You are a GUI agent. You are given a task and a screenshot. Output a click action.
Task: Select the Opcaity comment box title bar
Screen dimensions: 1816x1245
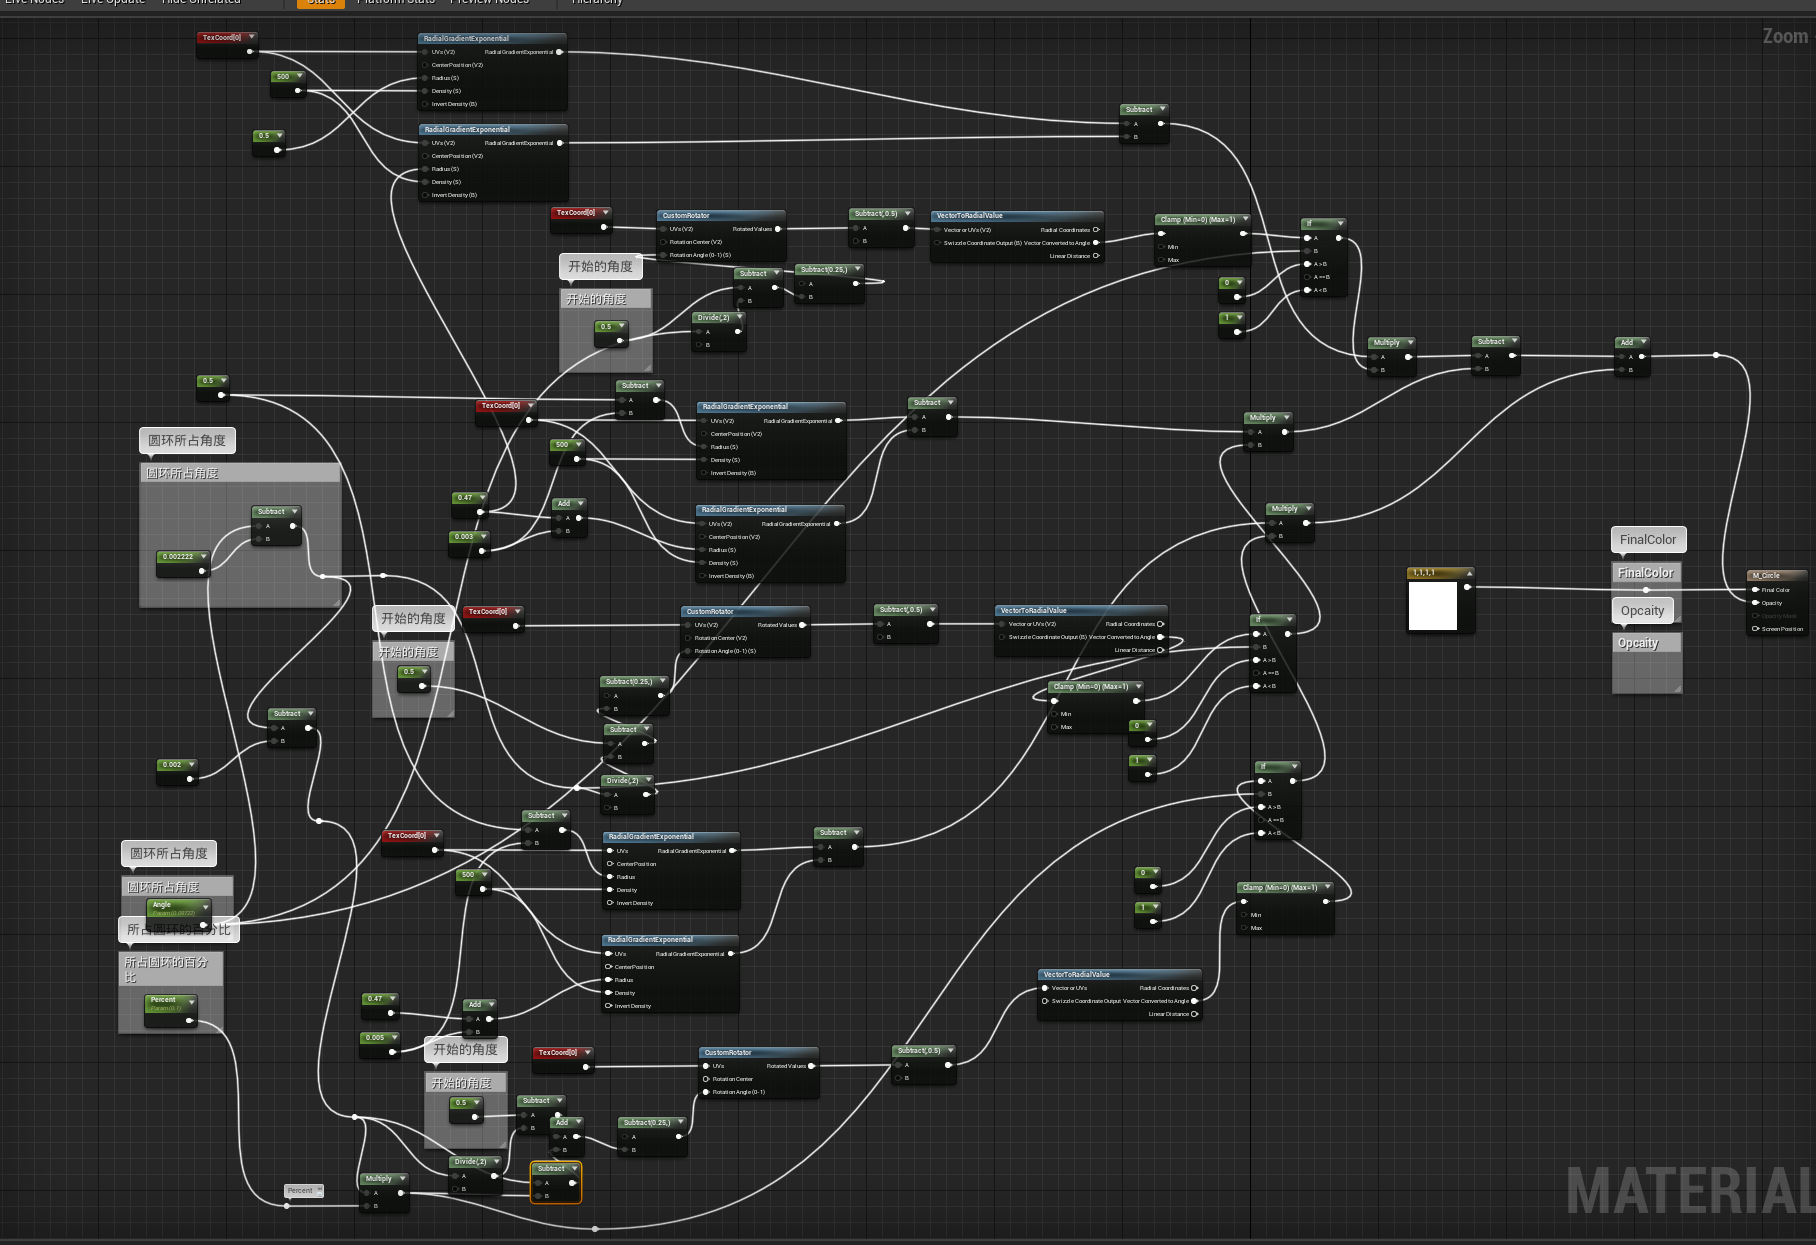click(1646, 643)
